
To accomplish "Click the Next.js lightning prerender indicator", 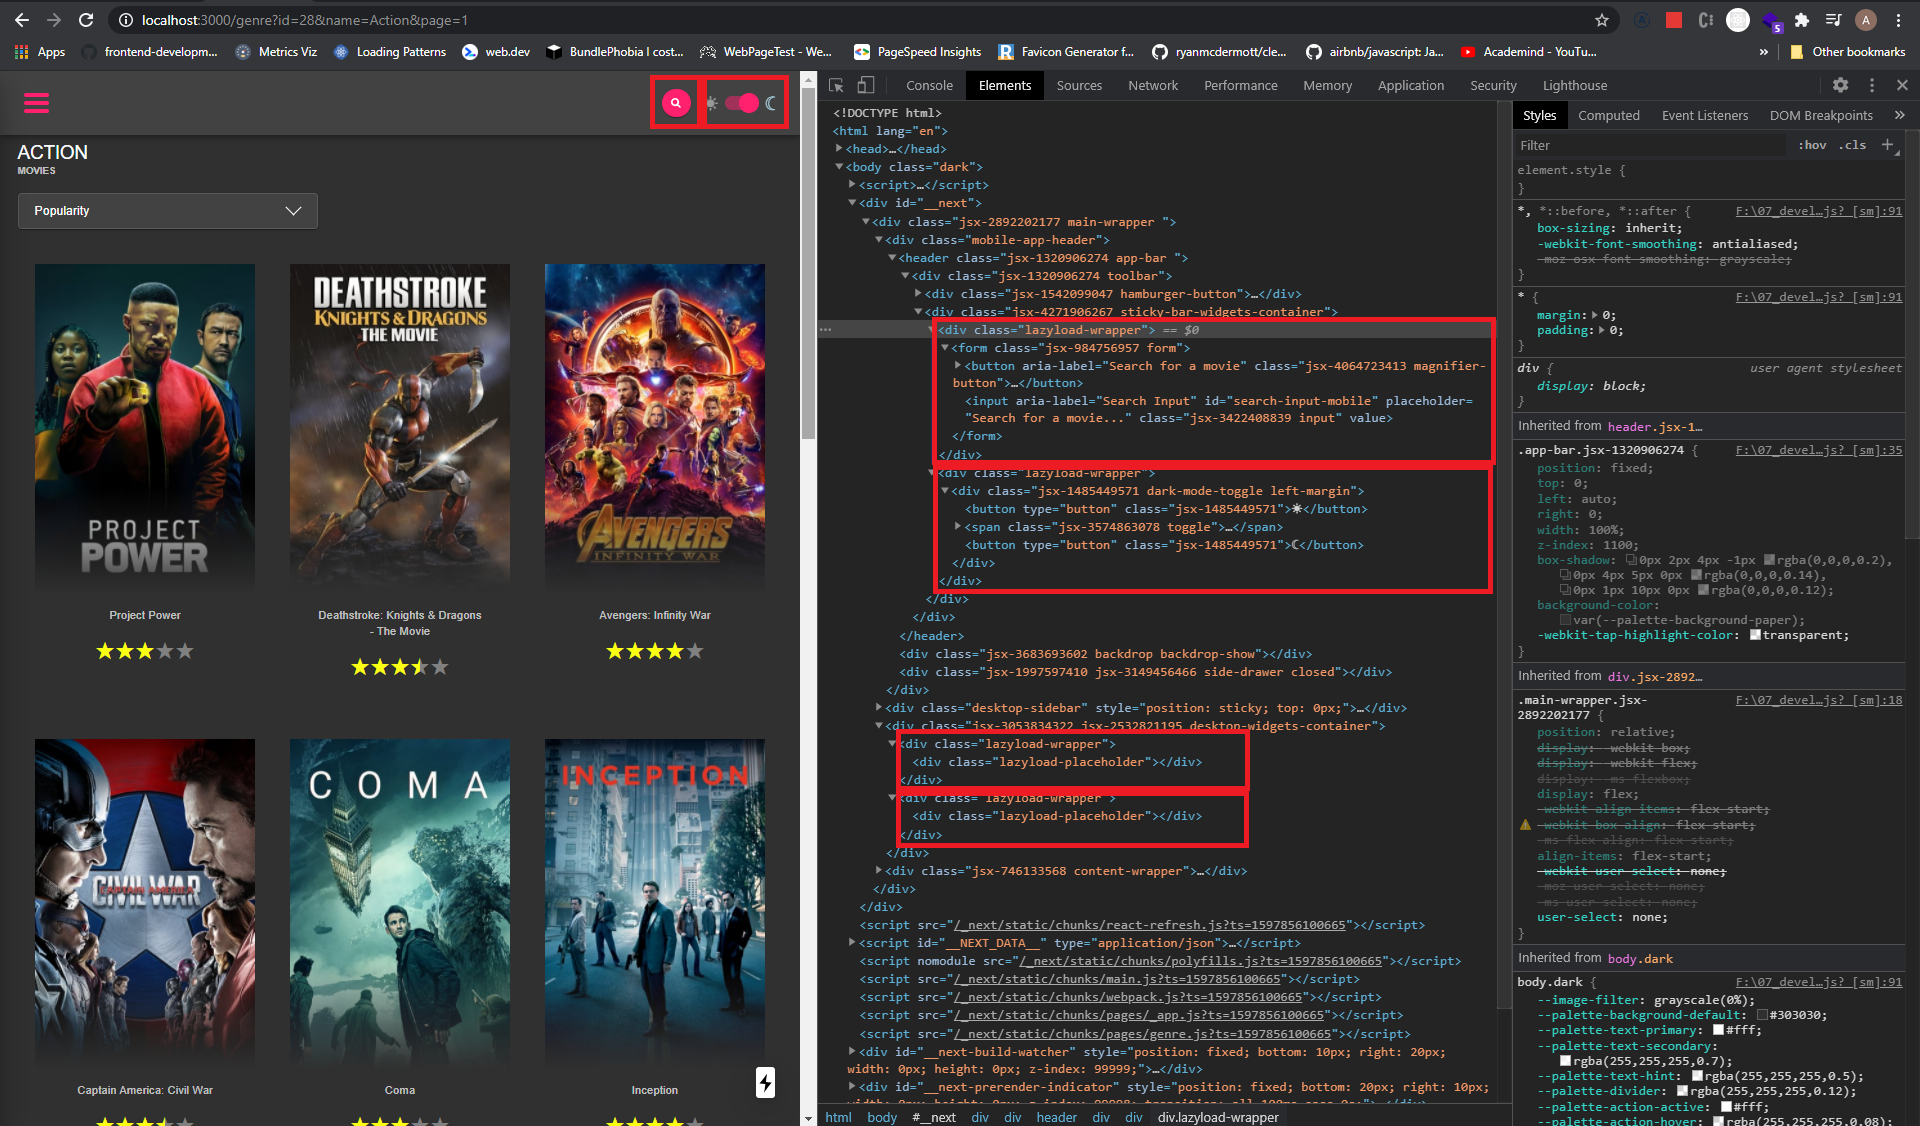I will point(765,1082).
